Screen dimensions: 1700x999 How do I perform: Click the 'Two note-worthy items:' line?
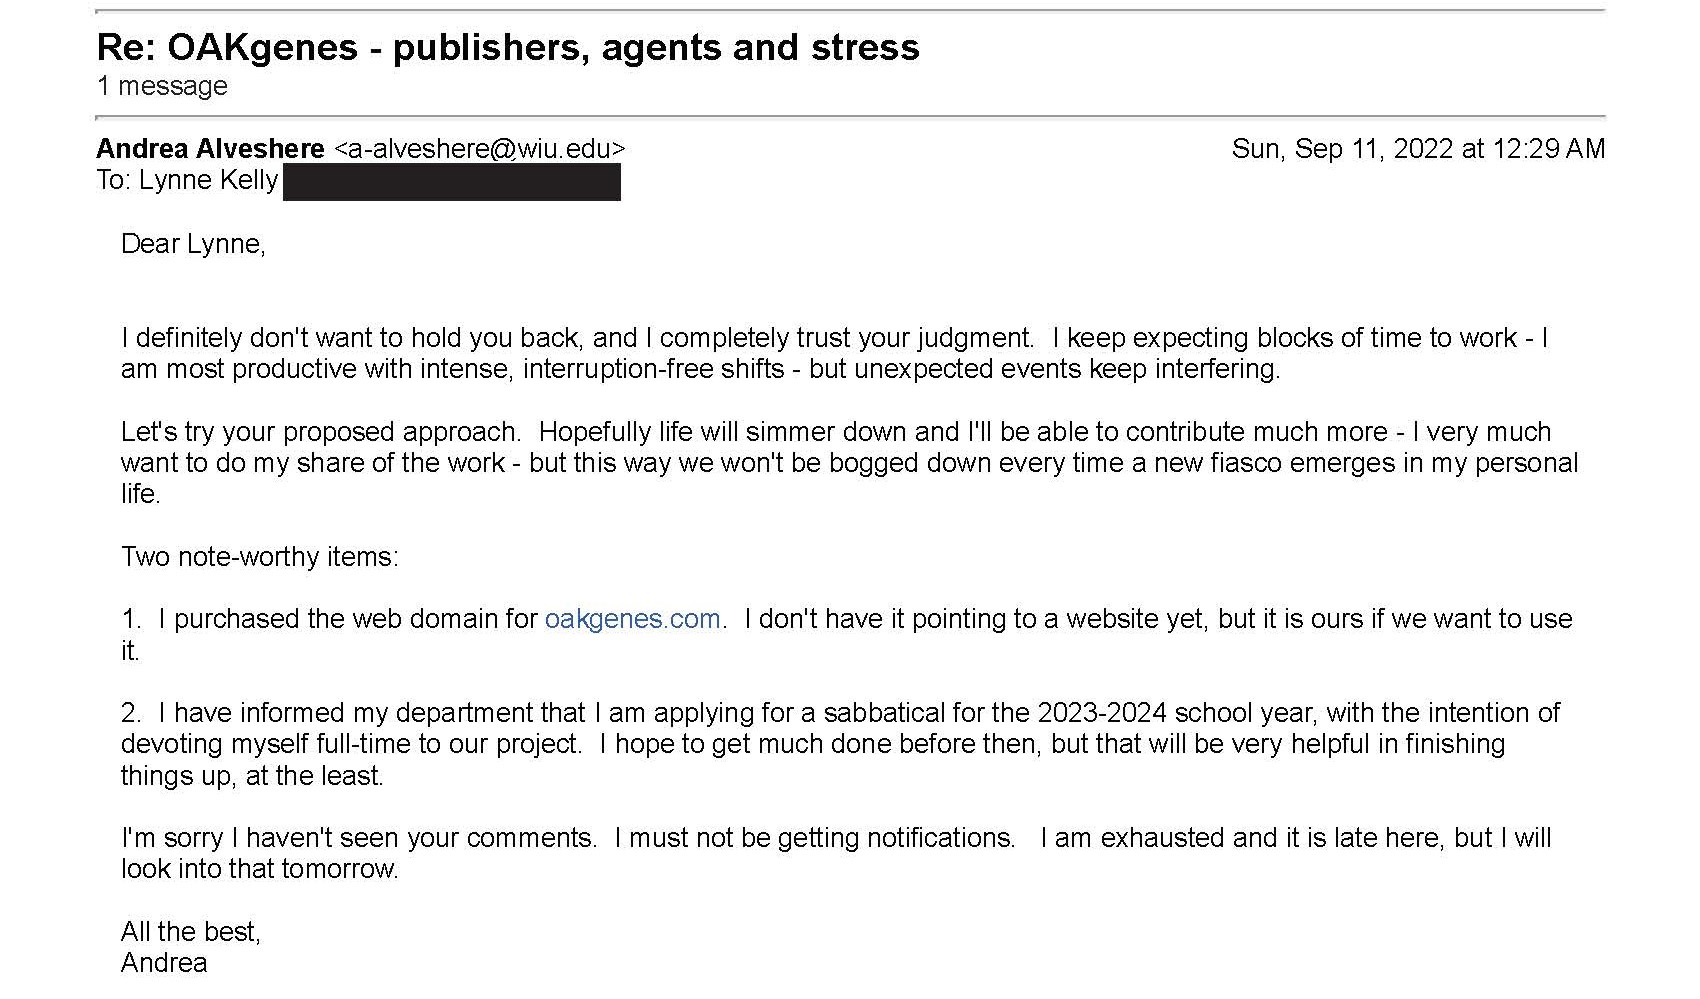pyautogui.click(x=260, y=557)
